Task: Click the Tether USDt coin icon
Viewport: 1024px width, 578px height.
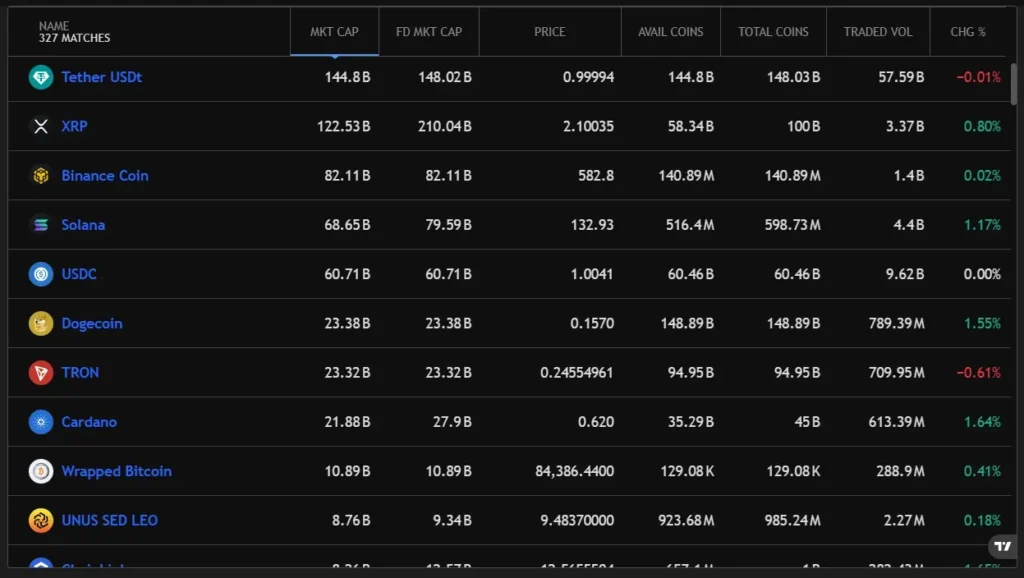Action: (41, 77)
